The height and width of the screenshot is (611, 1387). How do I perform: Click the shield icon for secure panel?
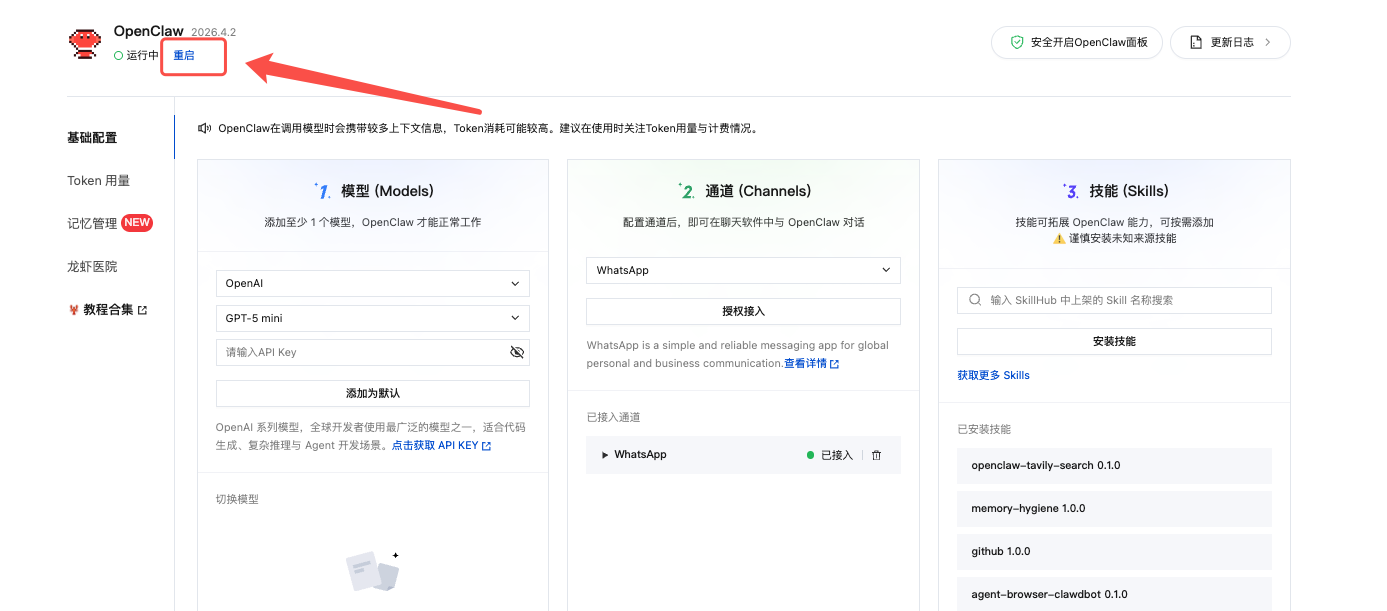point(1017,43)
